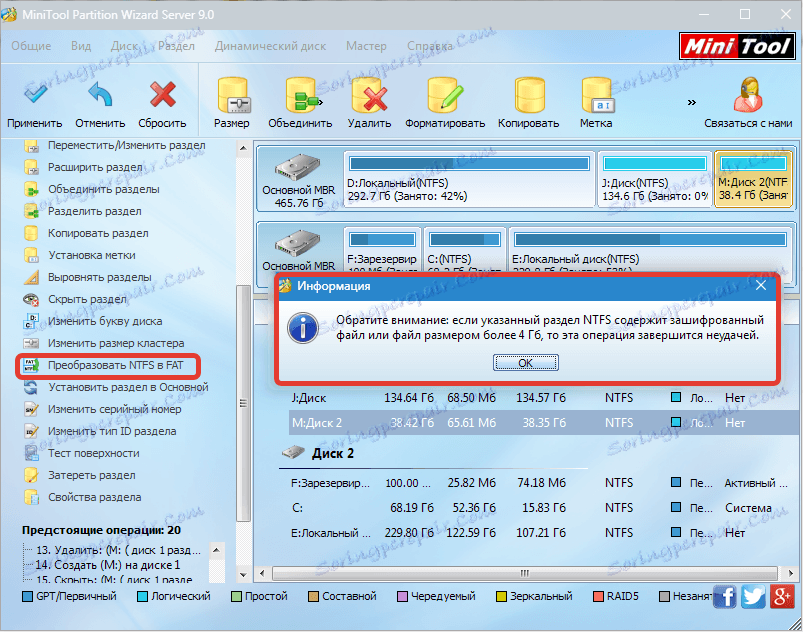803x632 pixels.
Task: Click the Установить раздел в Основной icon
Action: (x=31, y=388)
